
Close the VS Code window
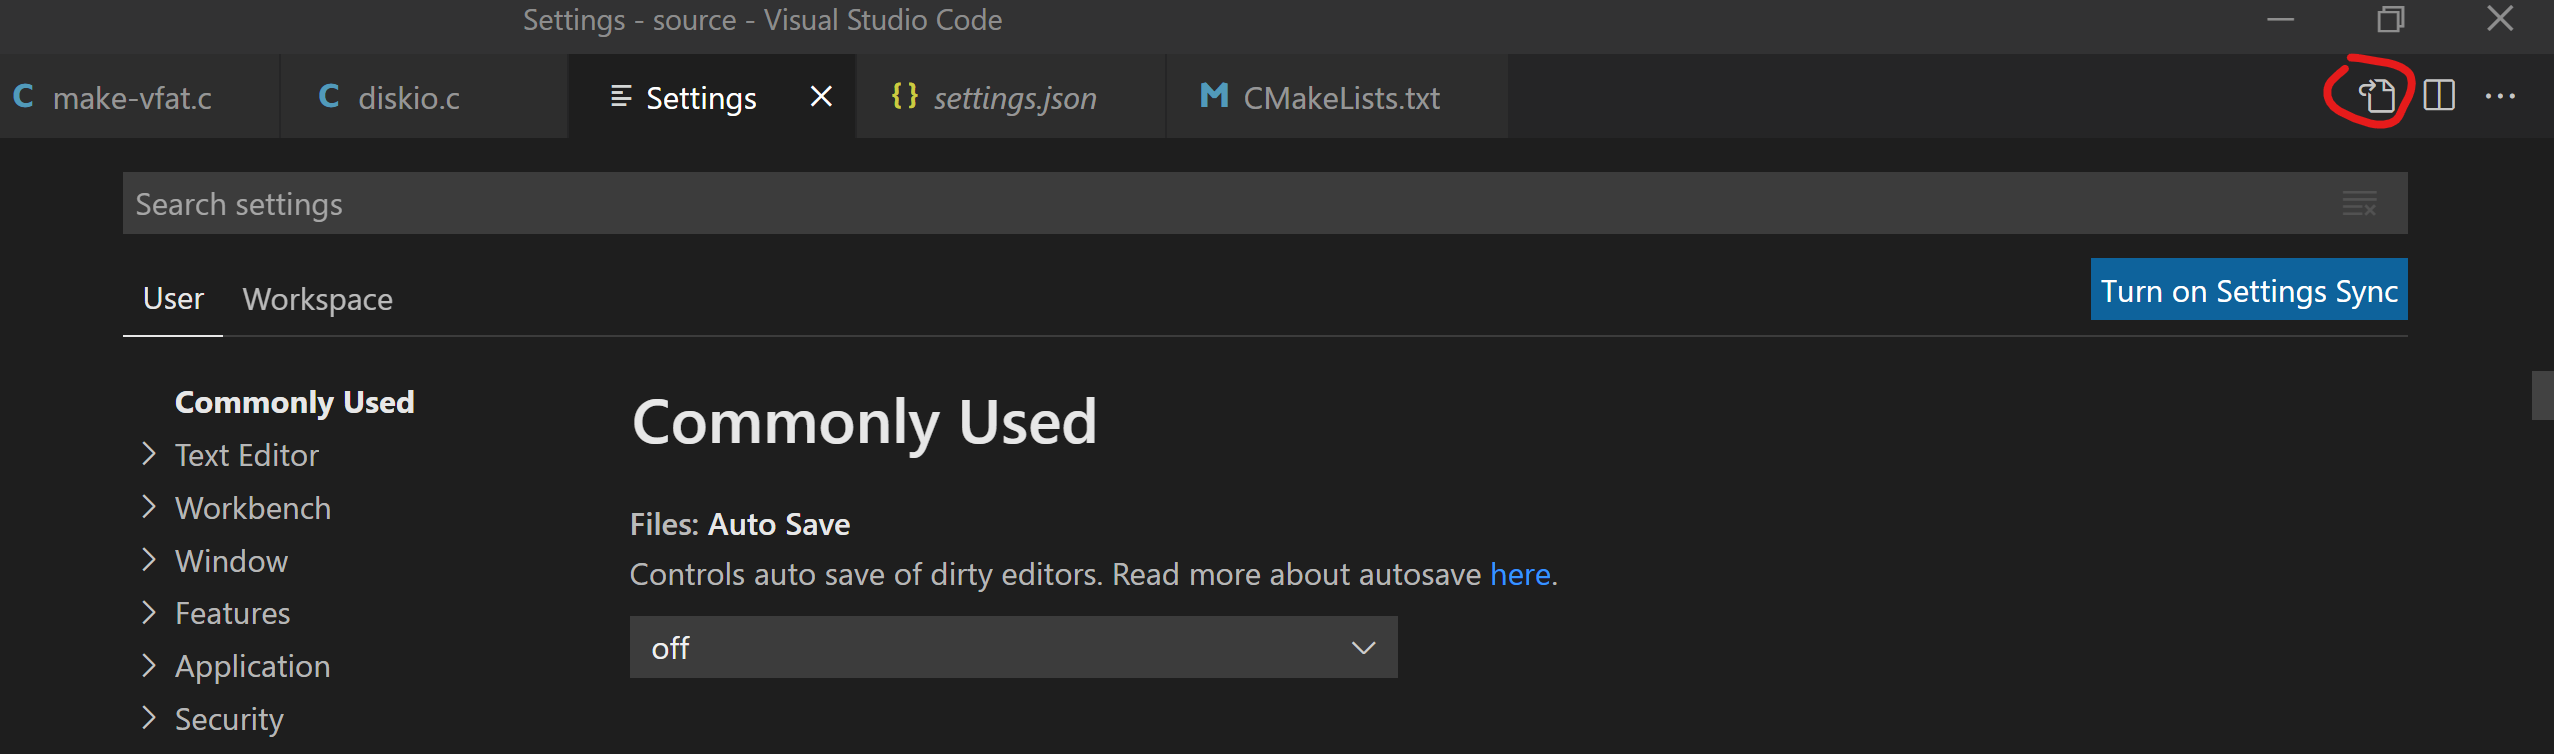pos(2500,18)
